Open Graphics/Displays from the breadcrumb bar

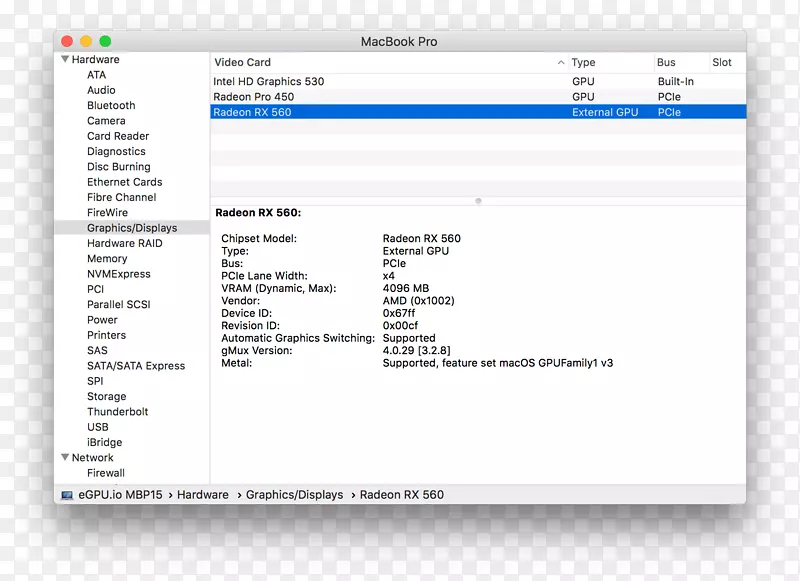294,494
